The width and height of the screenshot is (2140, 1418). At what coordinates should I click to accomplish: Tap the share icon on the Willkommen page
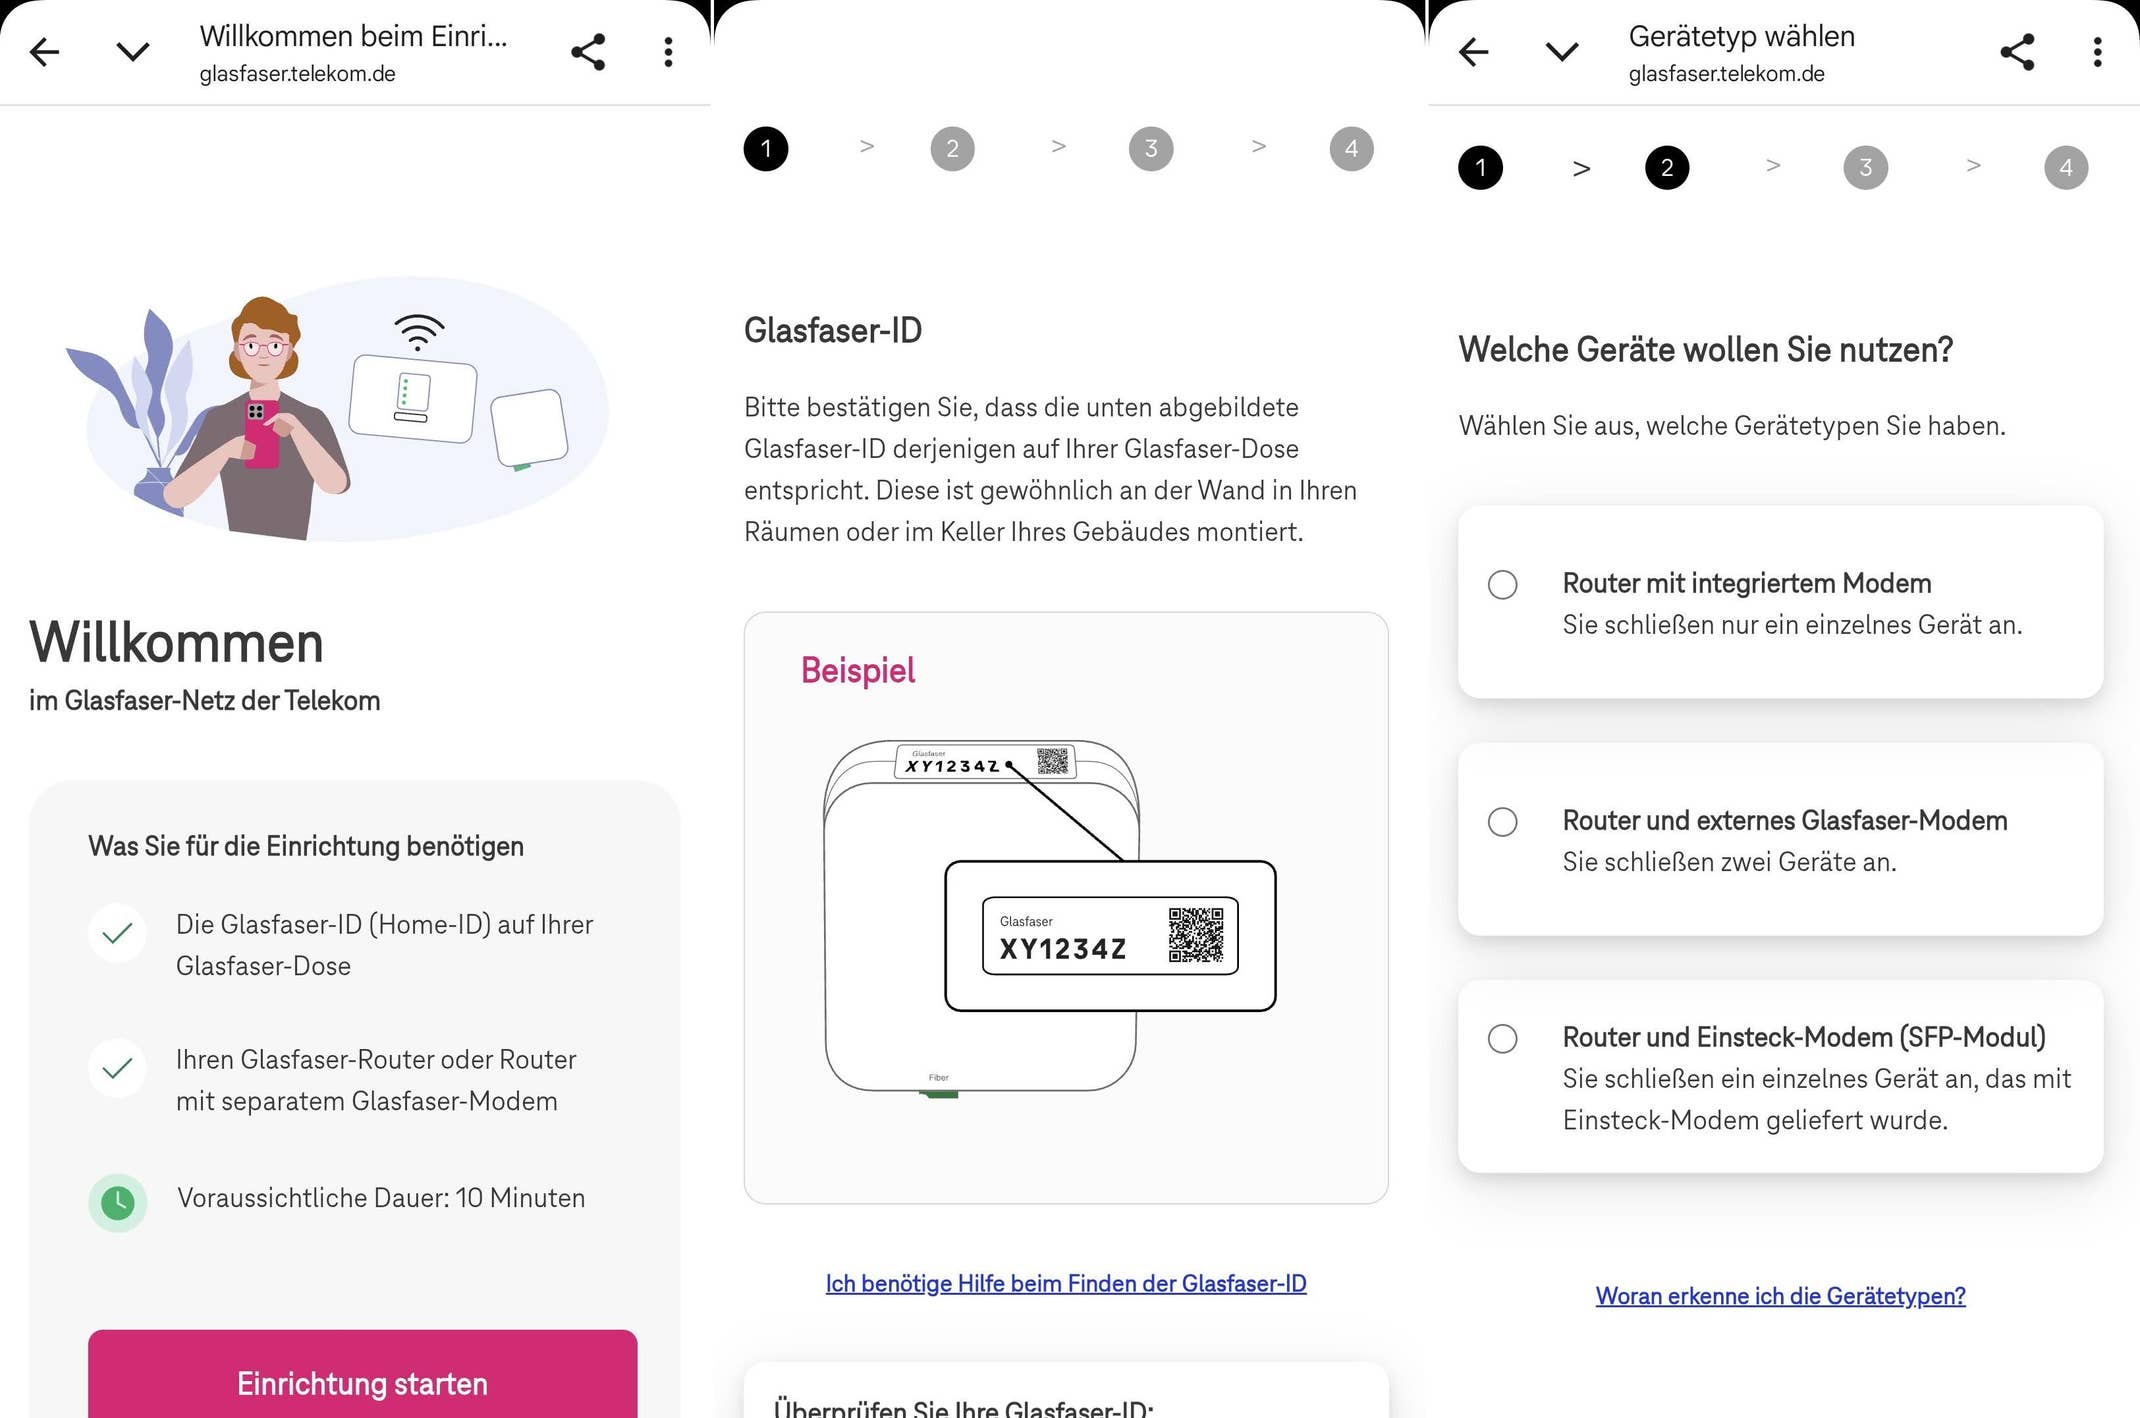(x=588, y=51)
